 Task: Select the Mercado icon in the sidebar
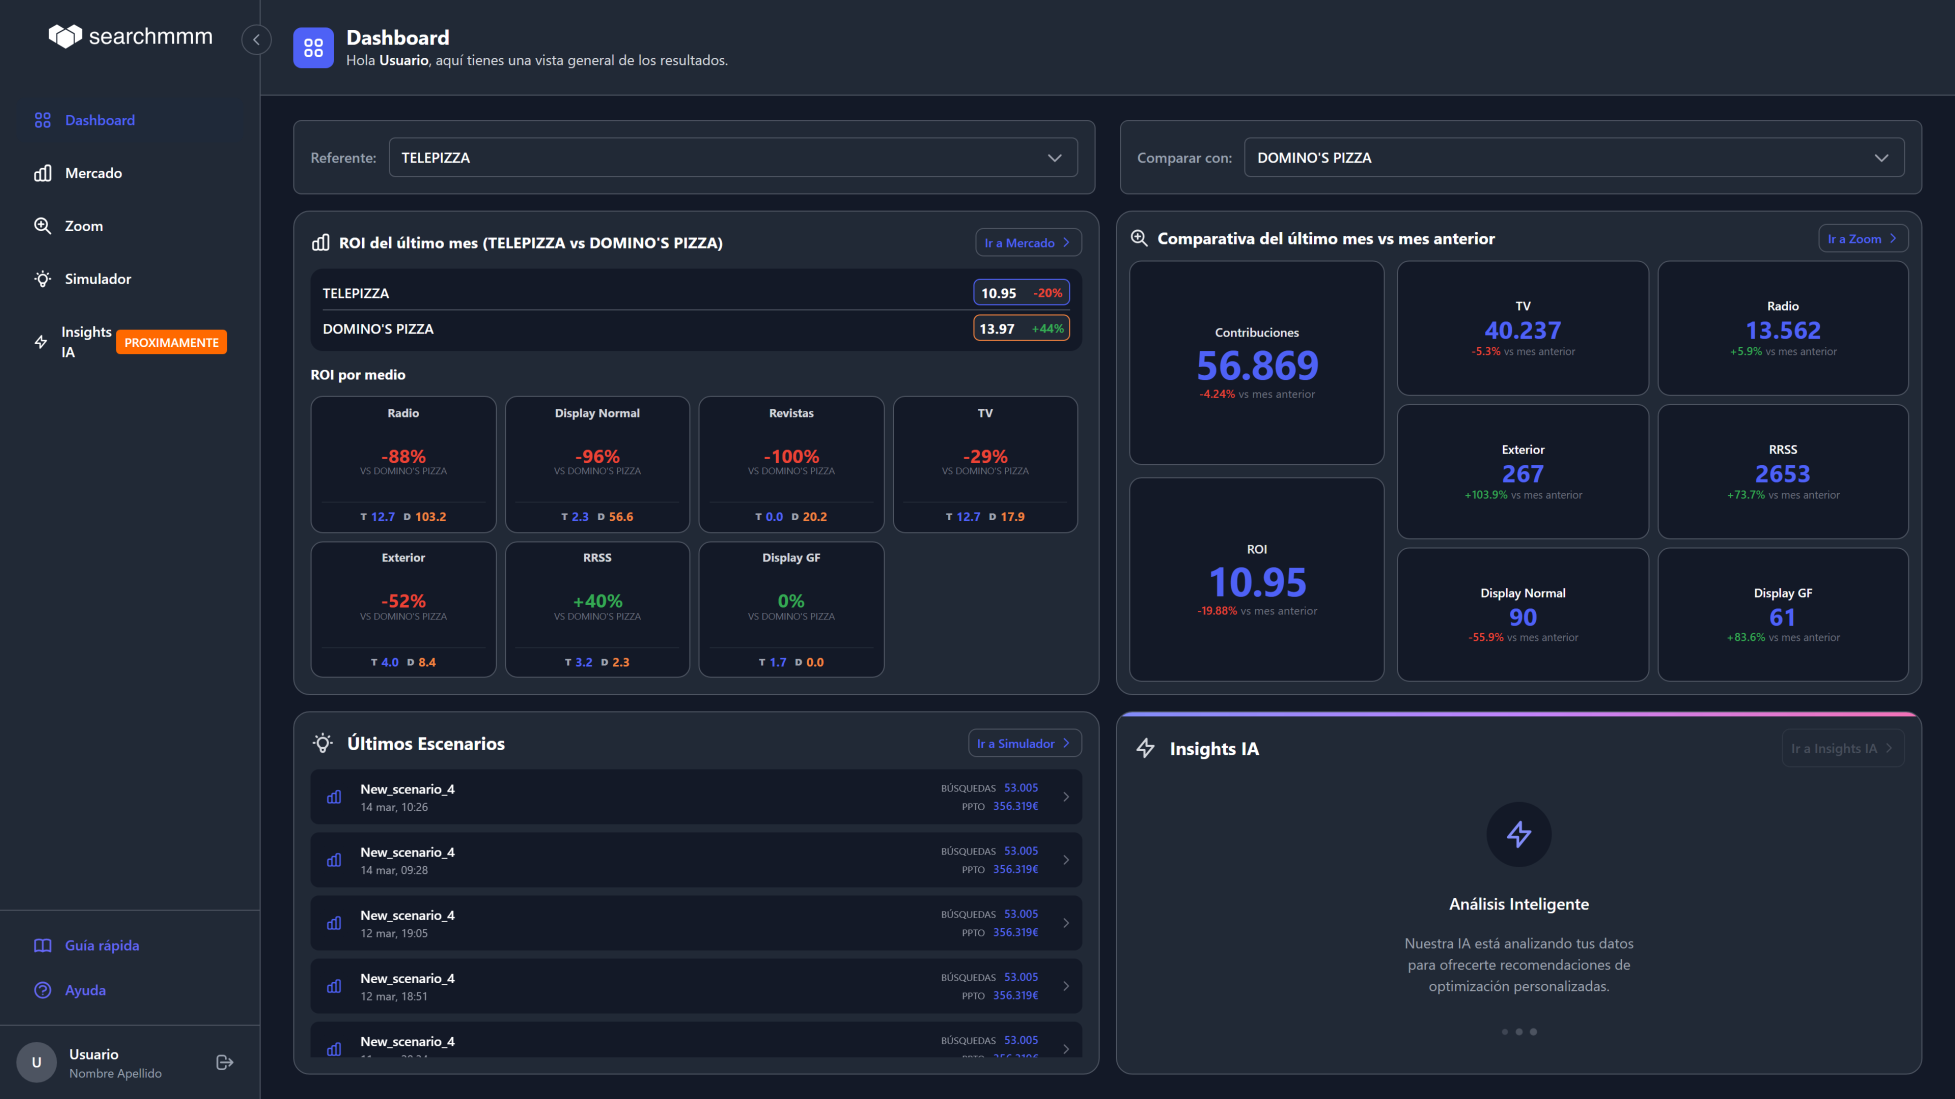pyautogui.click(x=43, y=173)
